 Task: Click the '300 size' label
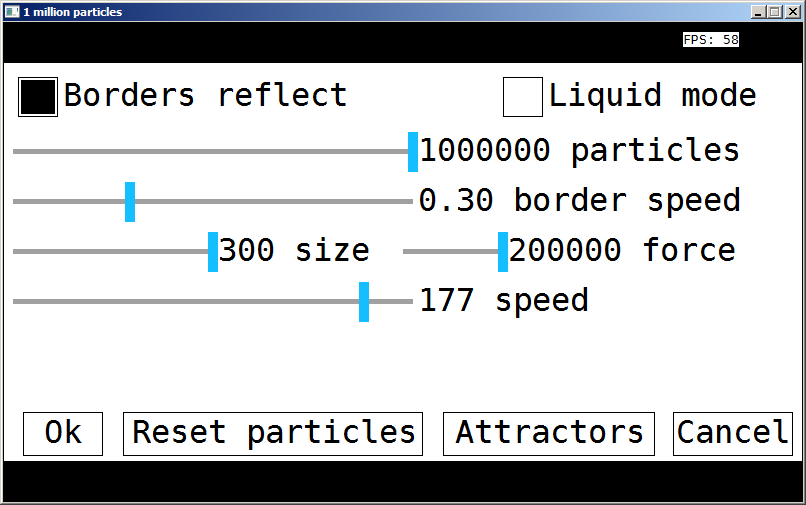click(295, 250)
